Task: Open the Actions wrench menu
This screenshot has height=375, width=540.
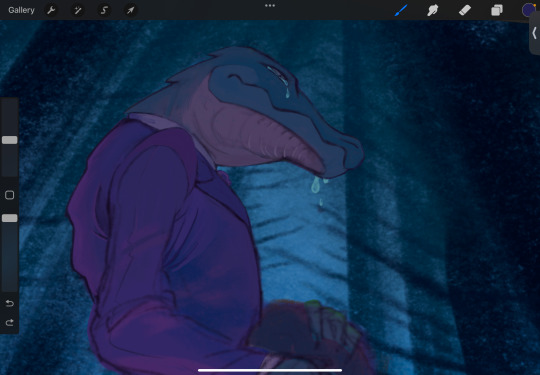Action: pos(51,10)
